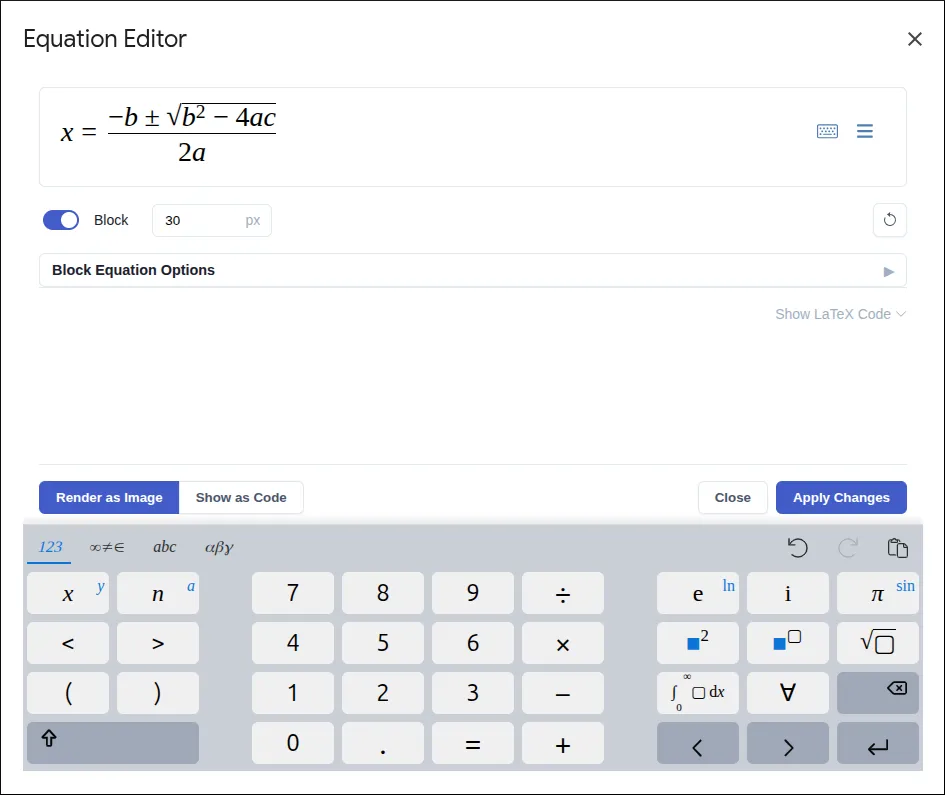945x795 pixels.
Task: Undo the last keyboard input
Action: coord(798,547)
